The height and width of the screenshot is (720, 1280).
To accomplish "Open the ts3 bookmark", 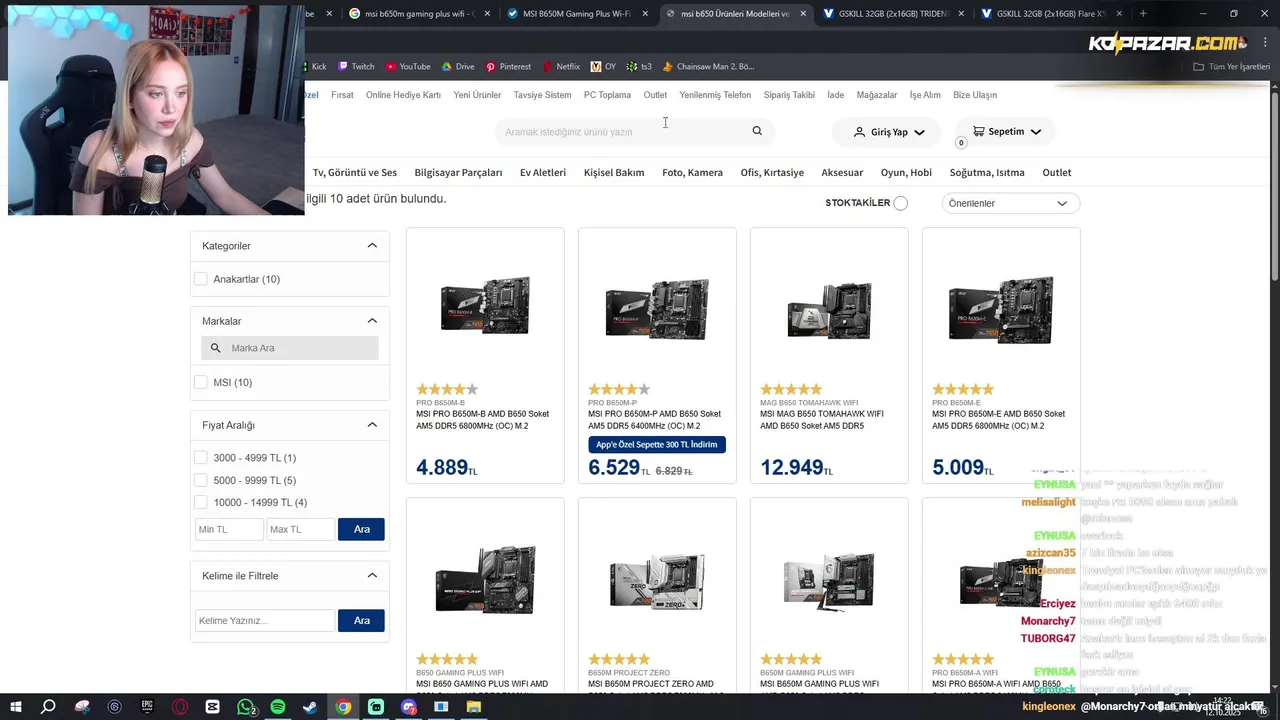I will [639, 67].
